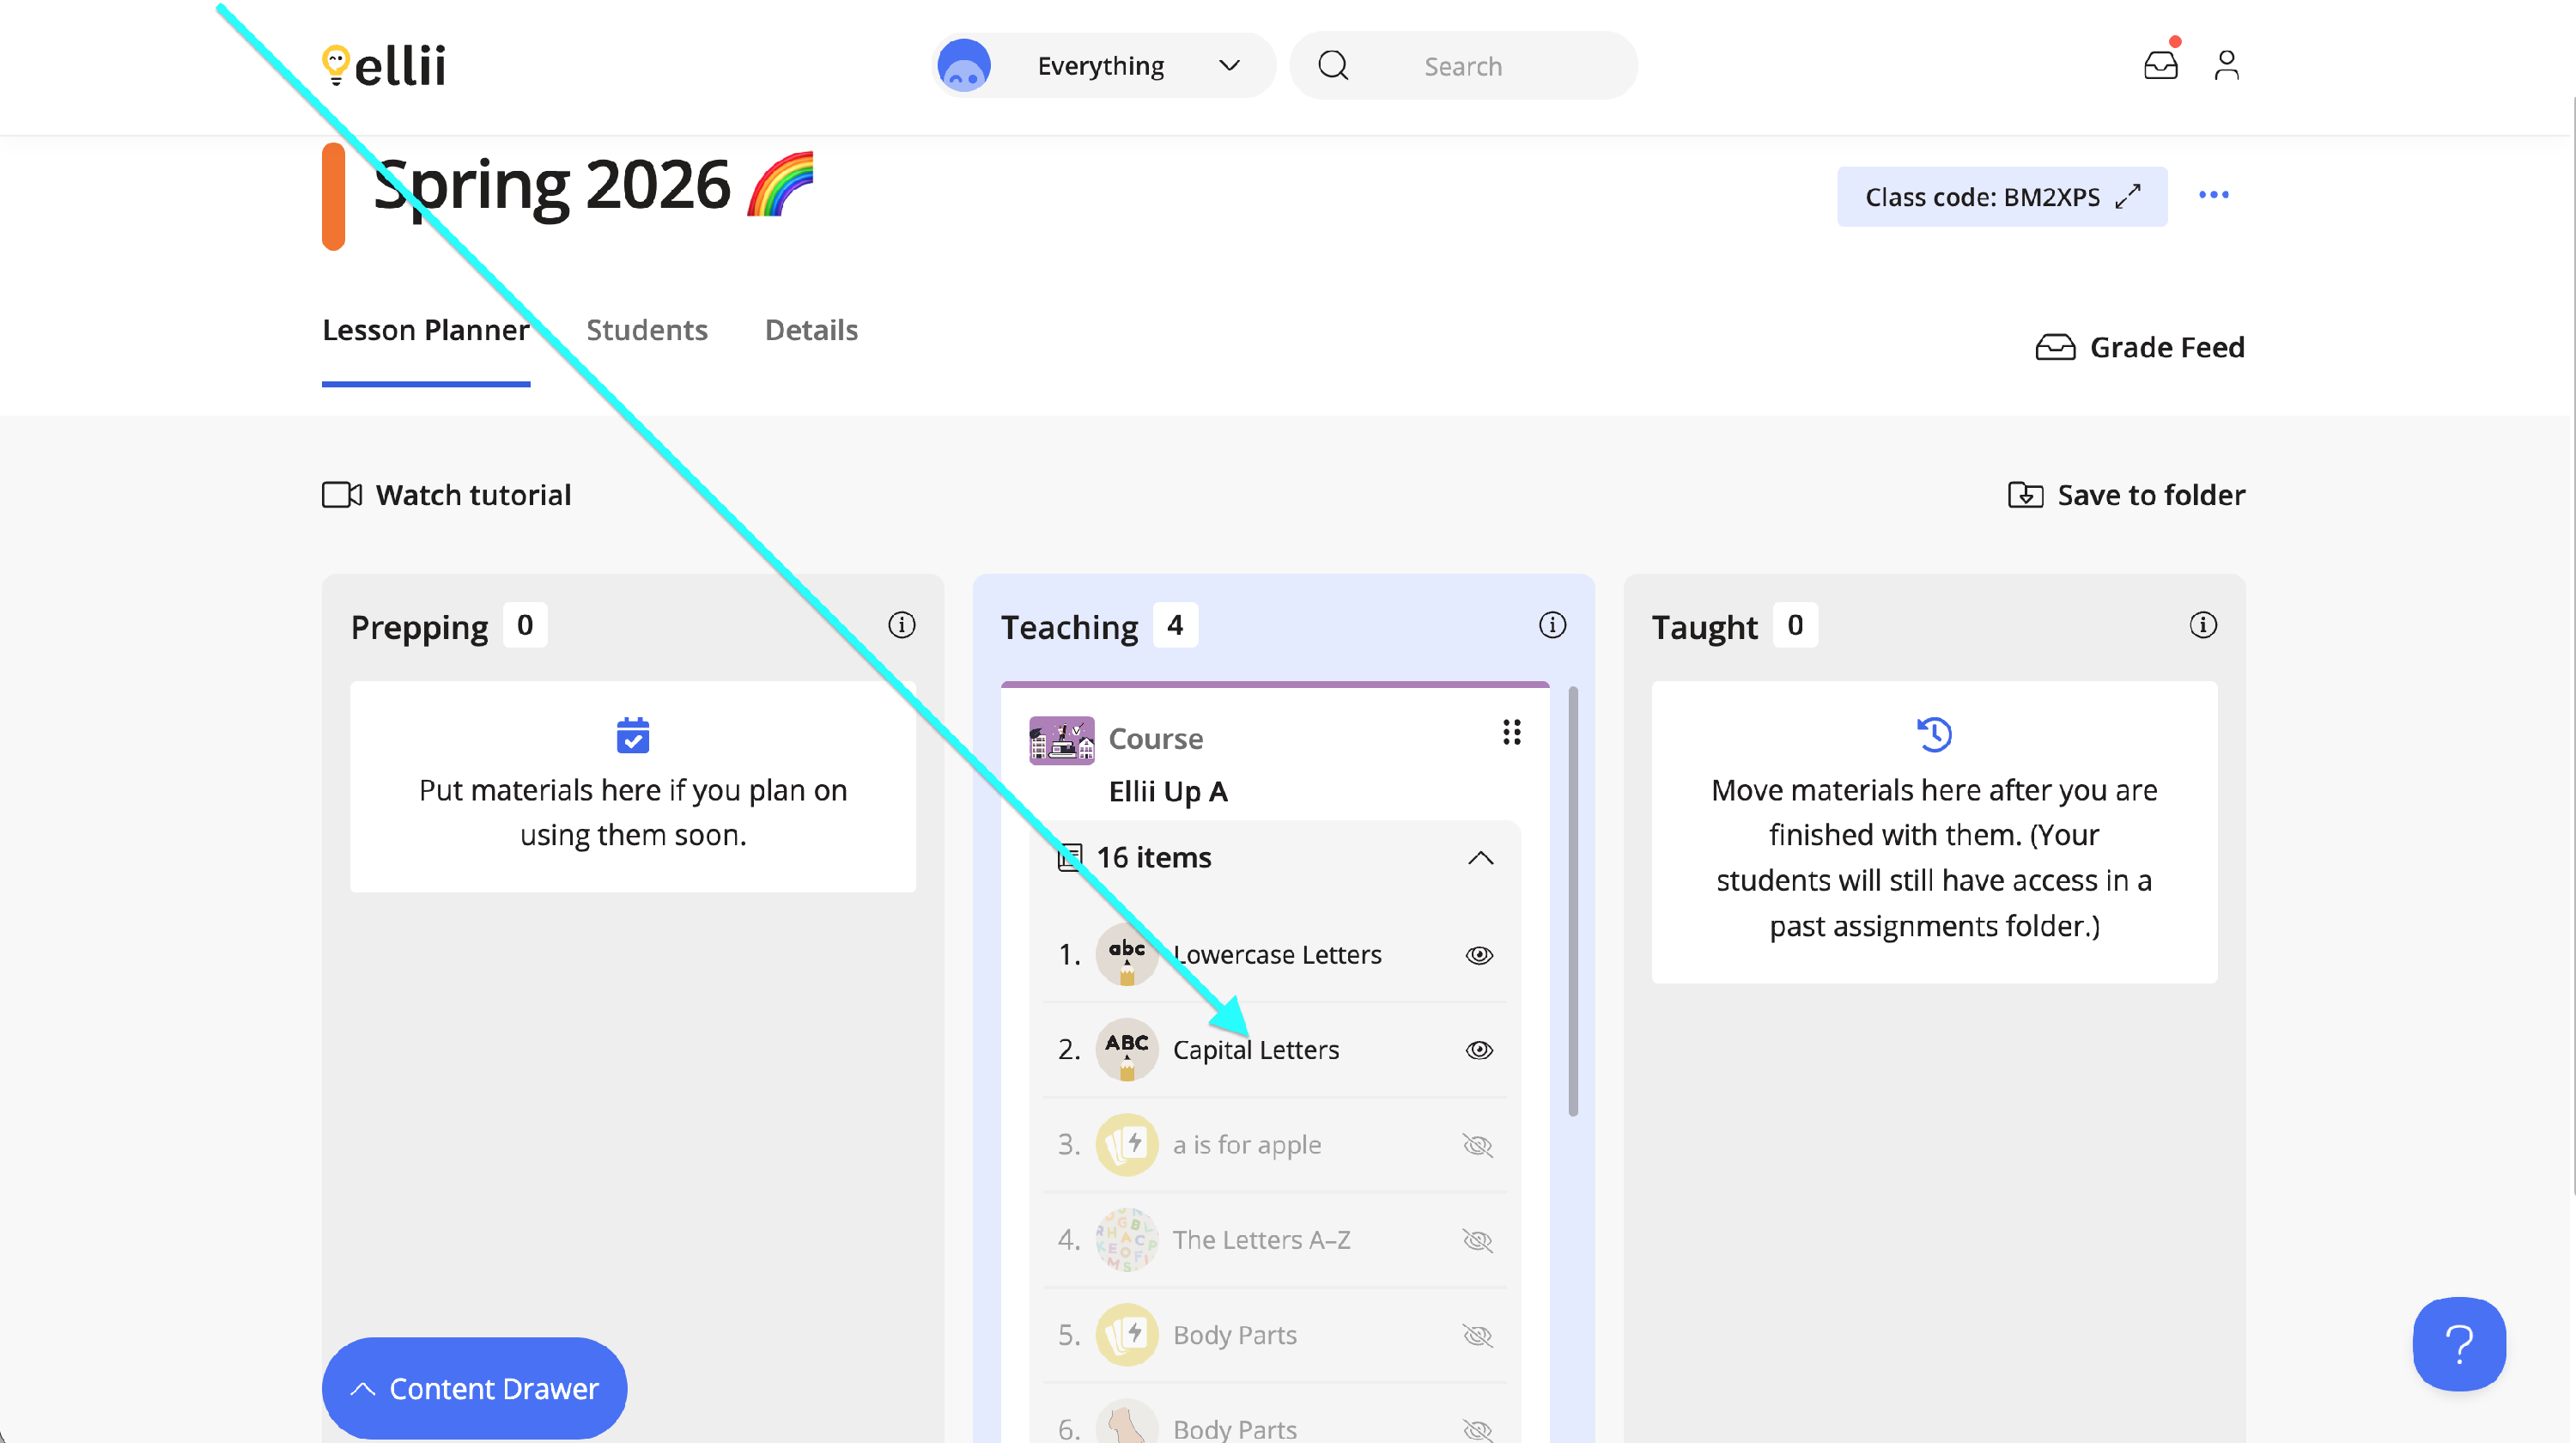Click the orange class color bar
The height and width of the screenshot is (1443, 2576).
333,196
